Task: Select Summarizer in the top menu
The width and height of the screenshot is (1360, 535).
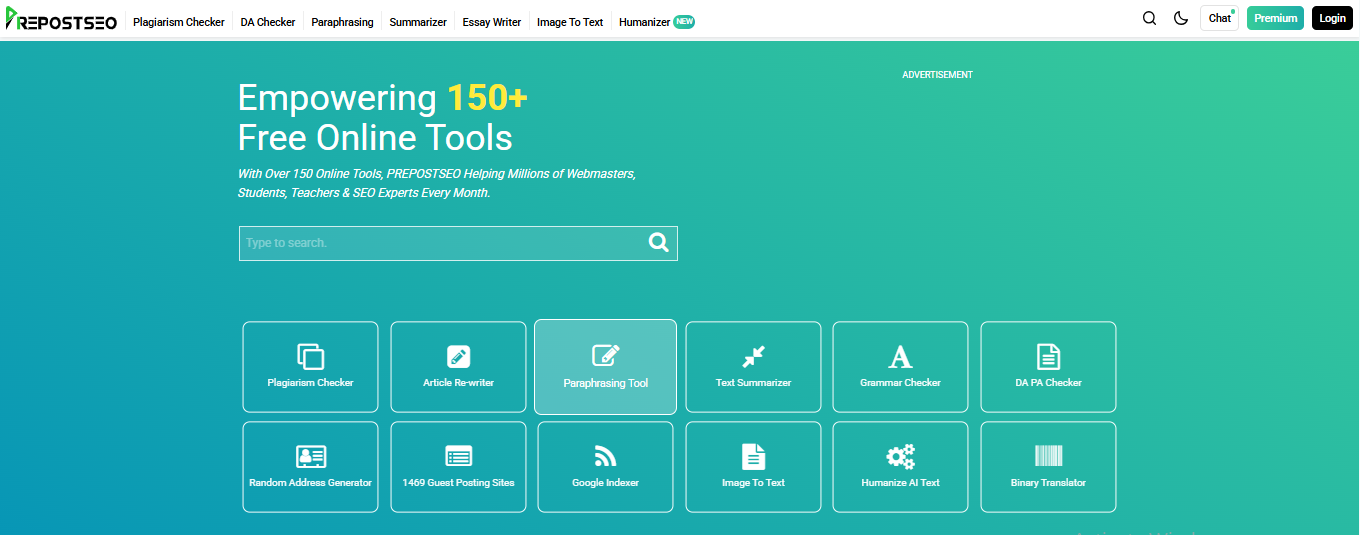Action: [418, 22]
